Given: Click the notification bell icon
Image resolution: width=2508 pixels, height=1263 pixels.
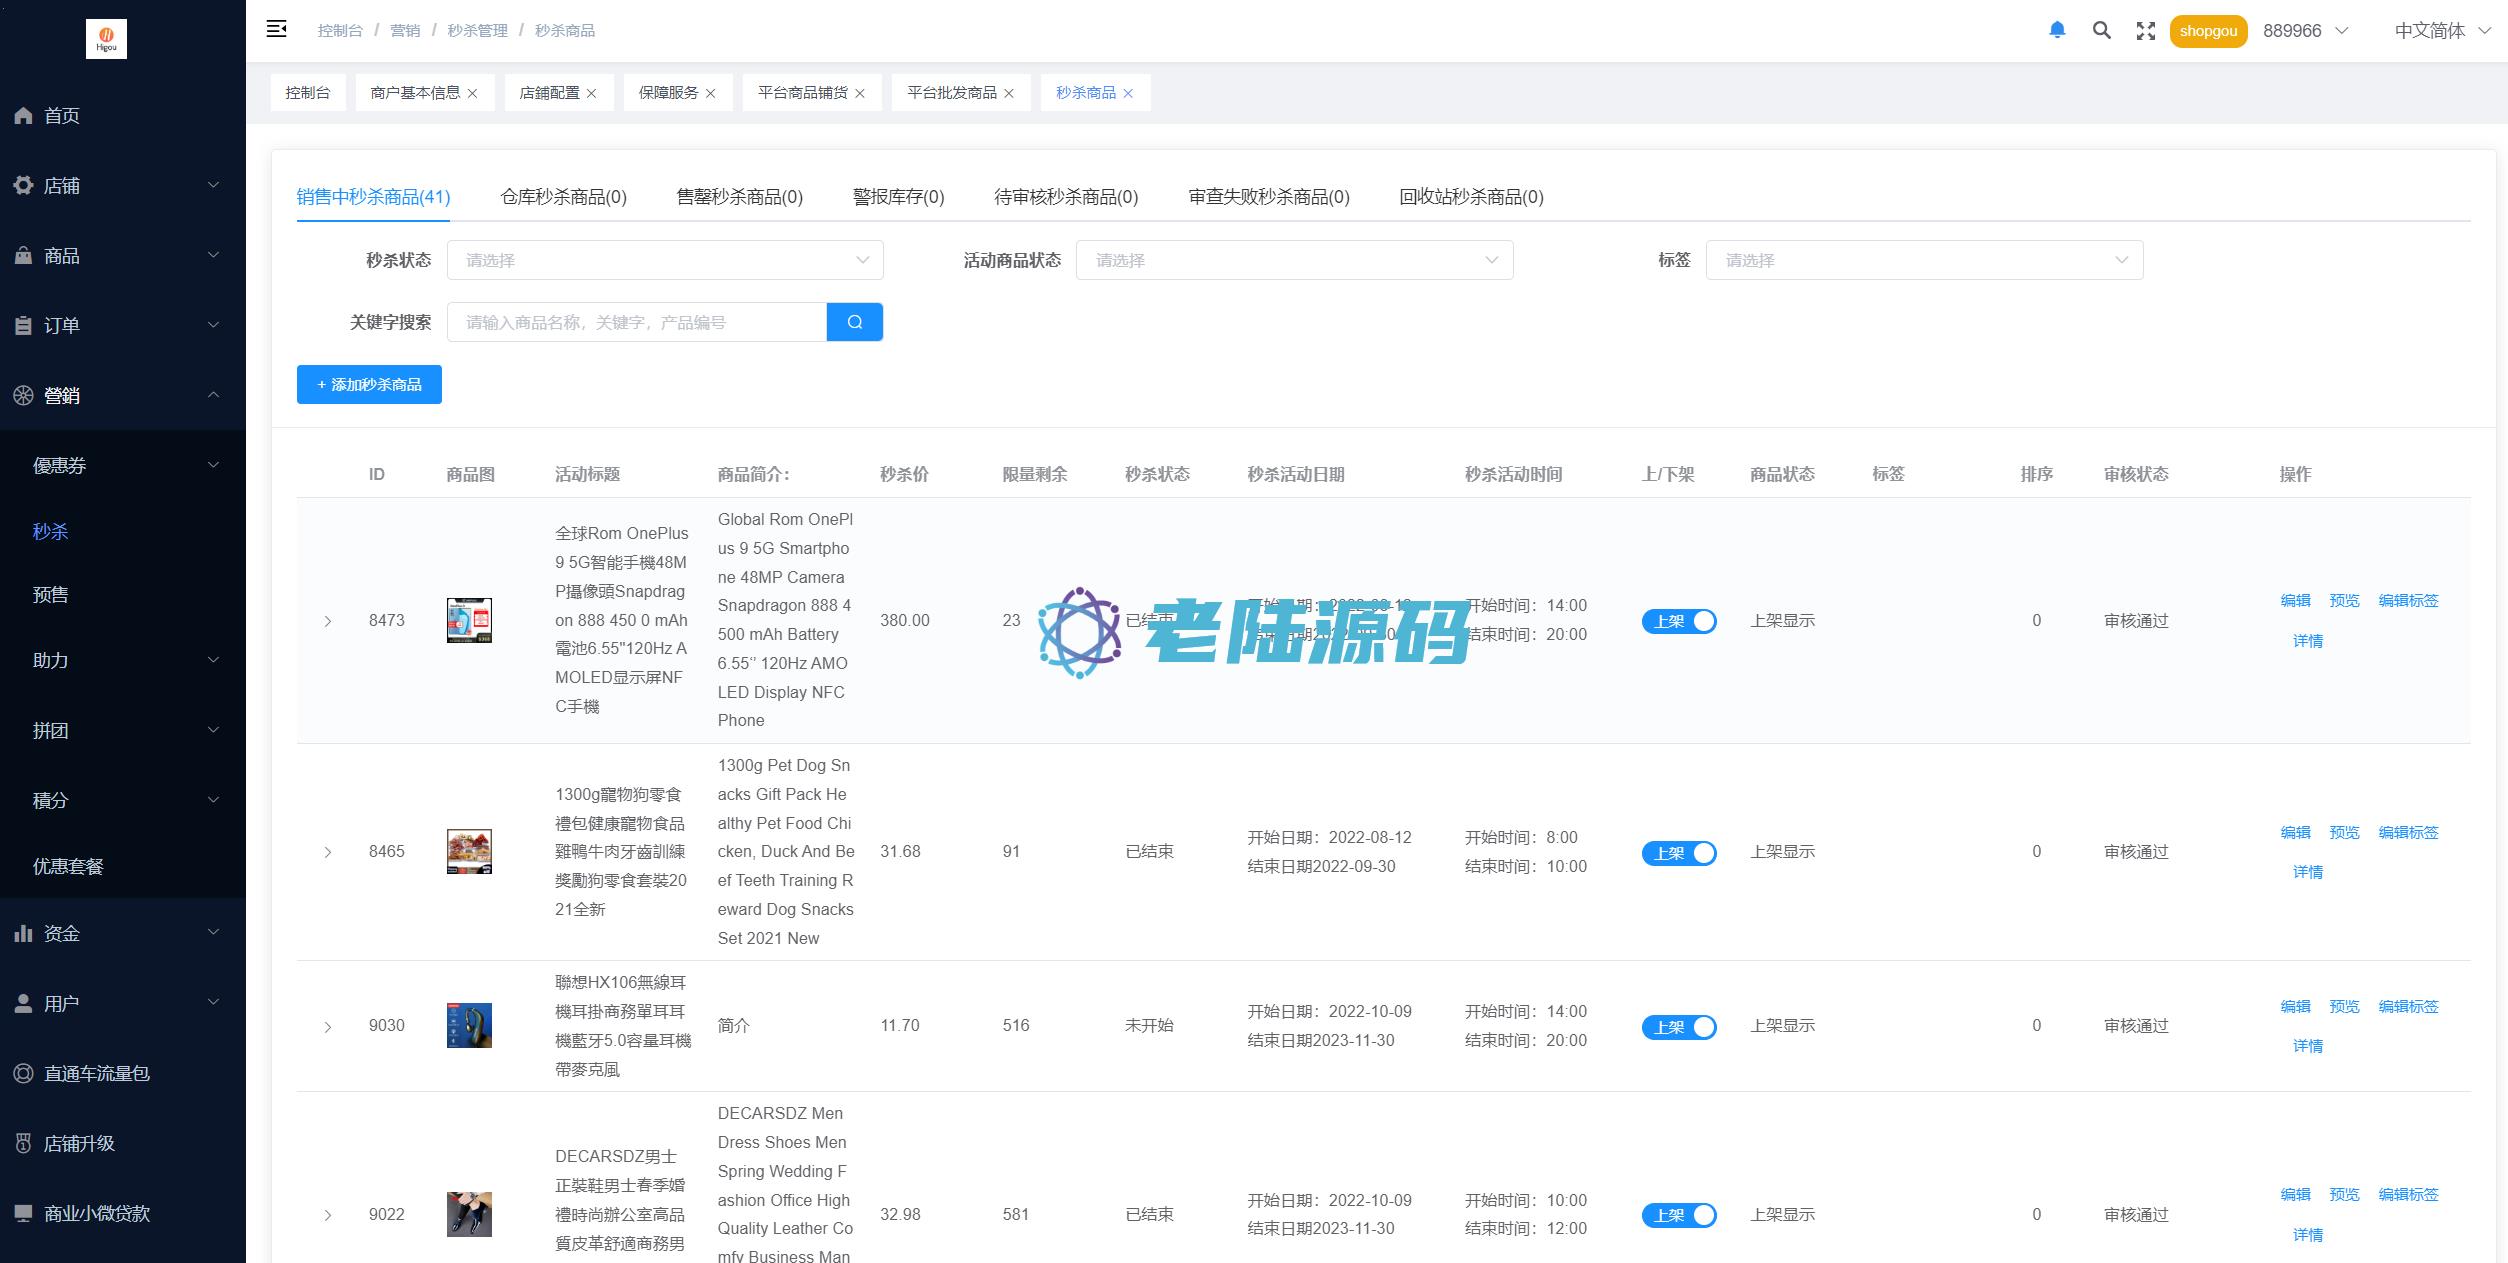Looking at the screenshot, I should click(2057, 30).
